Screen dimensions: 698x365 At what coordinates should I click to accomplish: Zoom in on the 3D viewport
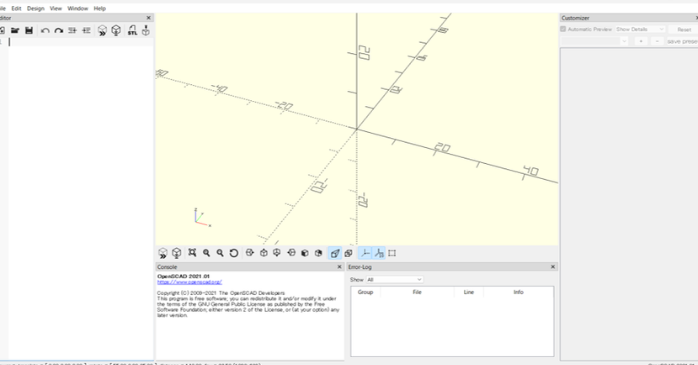[206, 253]
